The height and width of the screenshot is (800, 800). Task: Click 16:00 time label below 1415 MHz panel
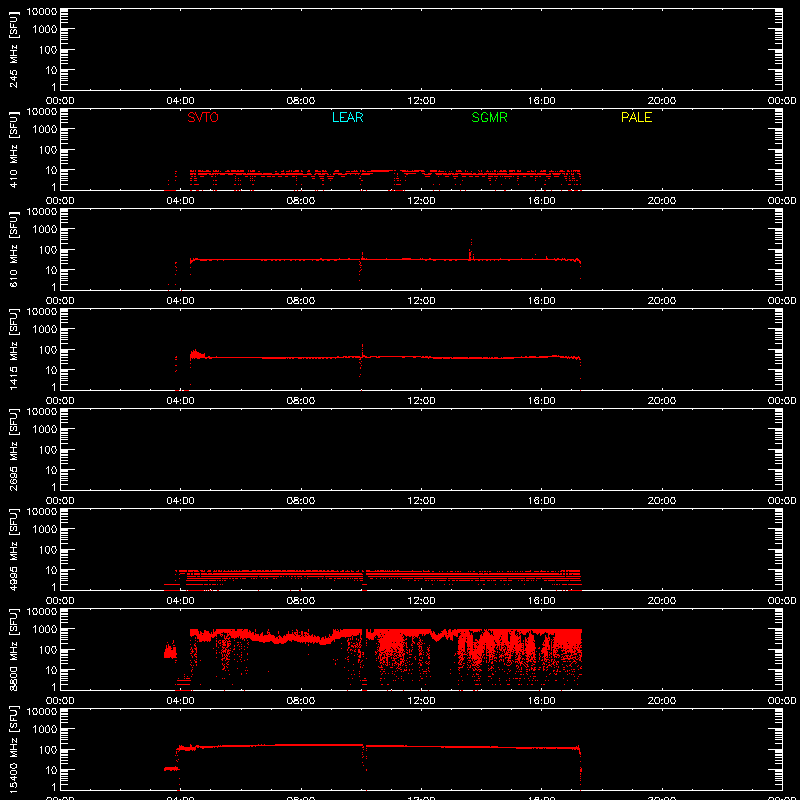click(541, 401)
